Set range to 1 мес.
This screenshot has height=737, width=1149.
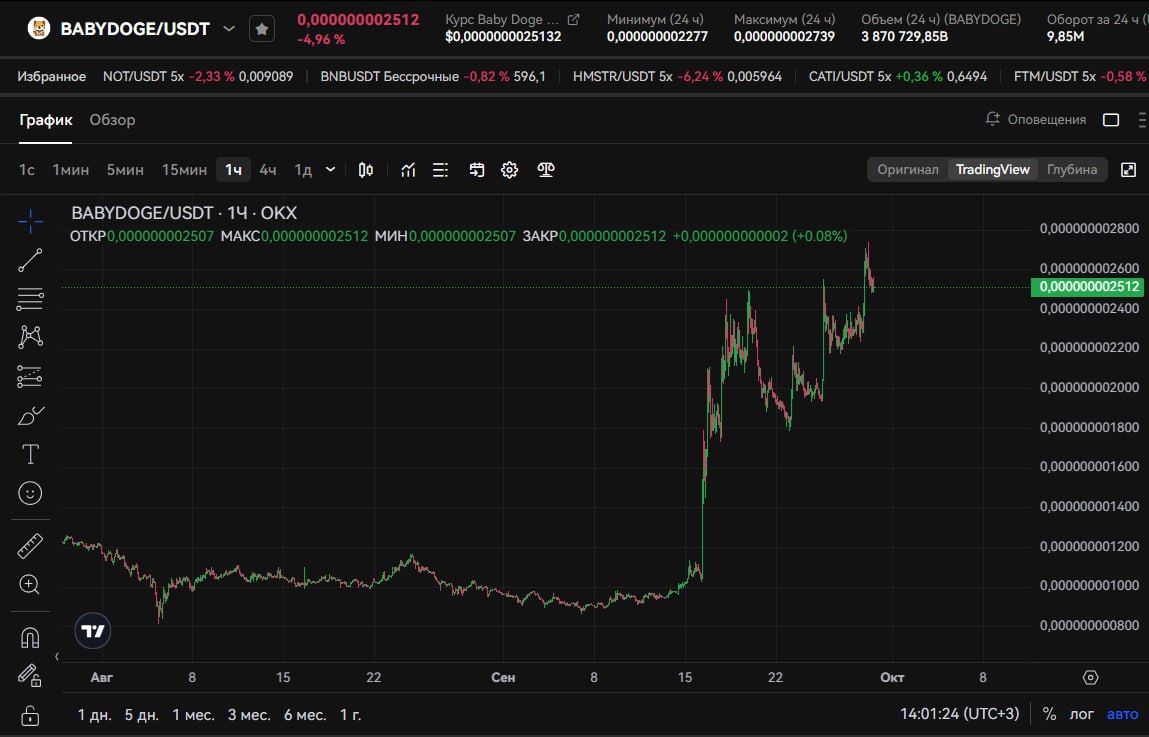[193, 714]
